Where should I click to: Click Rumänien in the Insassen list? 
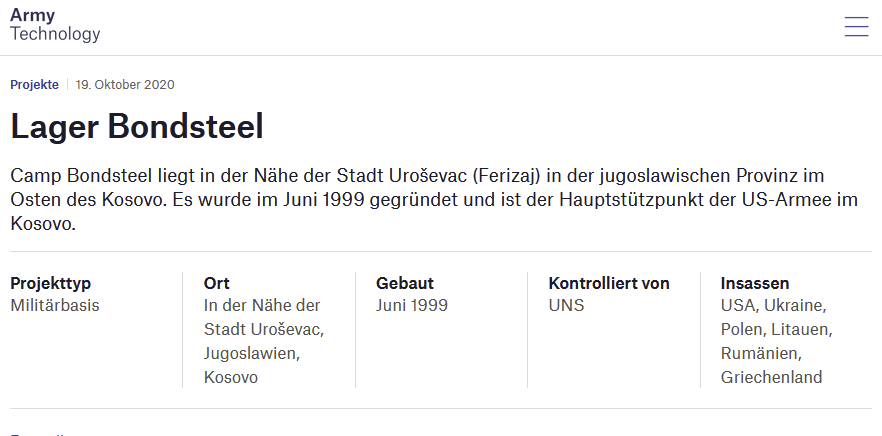coord(760,354)
